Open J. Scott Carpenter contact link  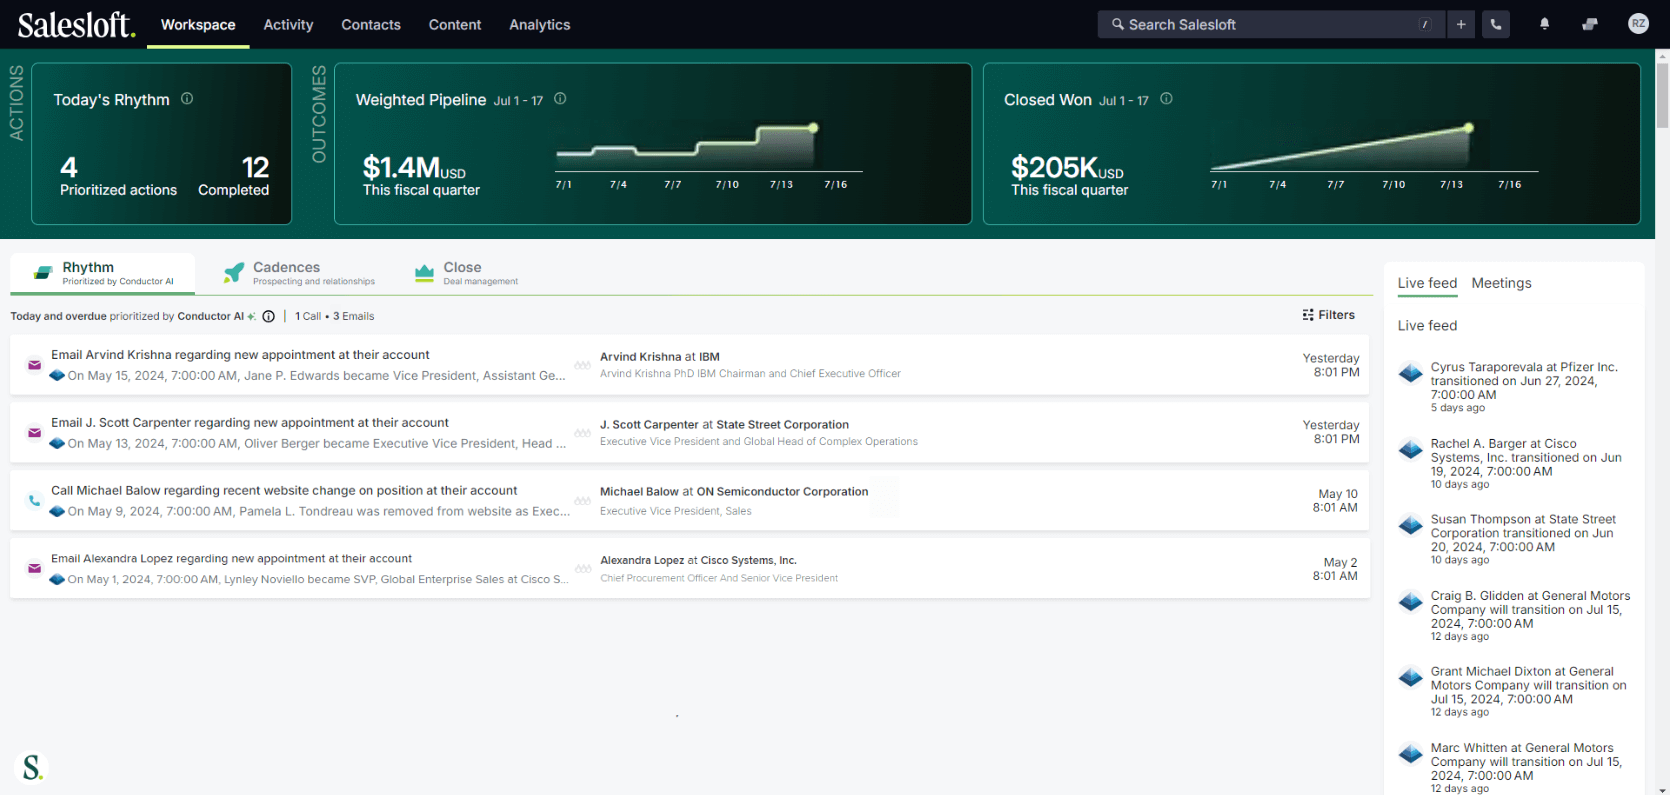pos(724,424)
